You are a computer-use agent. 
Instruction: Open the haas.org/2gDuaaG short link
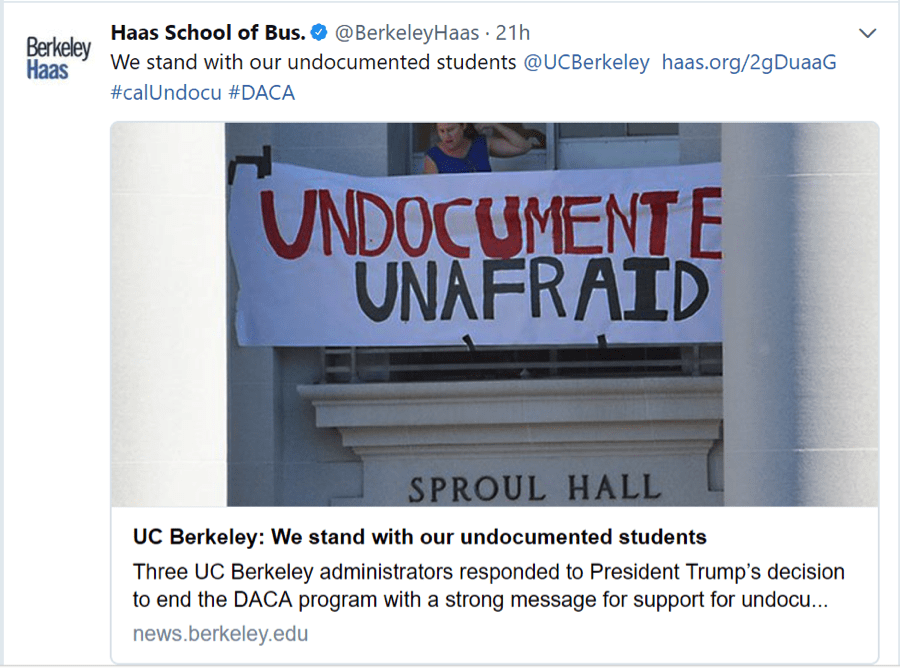point(749,62)
